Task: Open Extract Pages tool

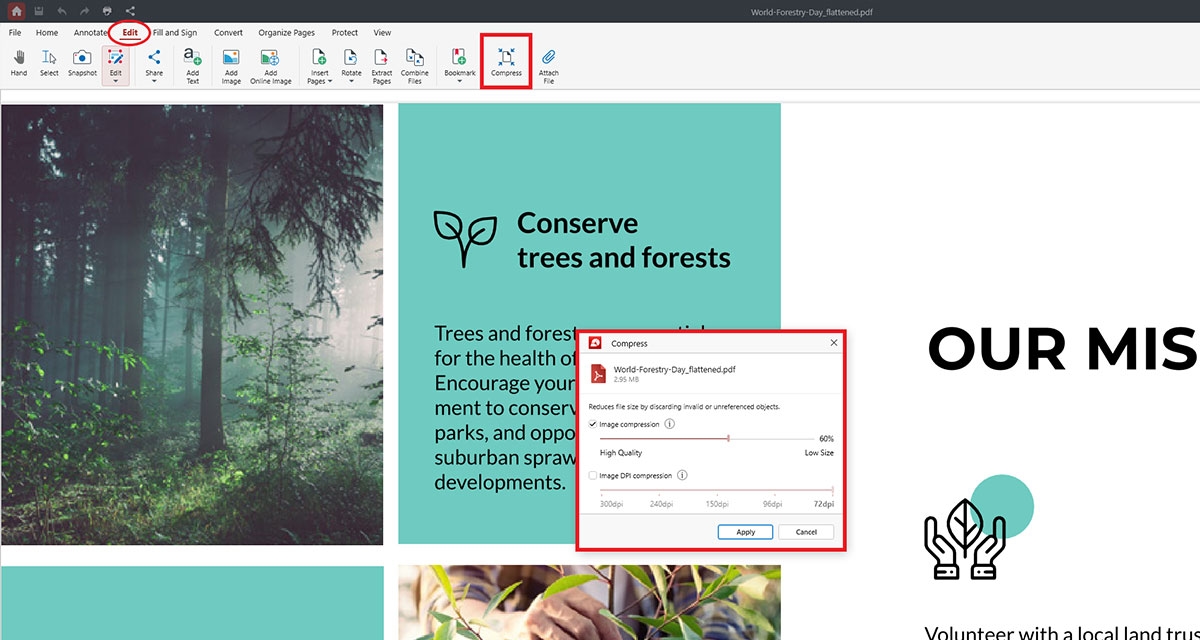Action: click(382, 66)
